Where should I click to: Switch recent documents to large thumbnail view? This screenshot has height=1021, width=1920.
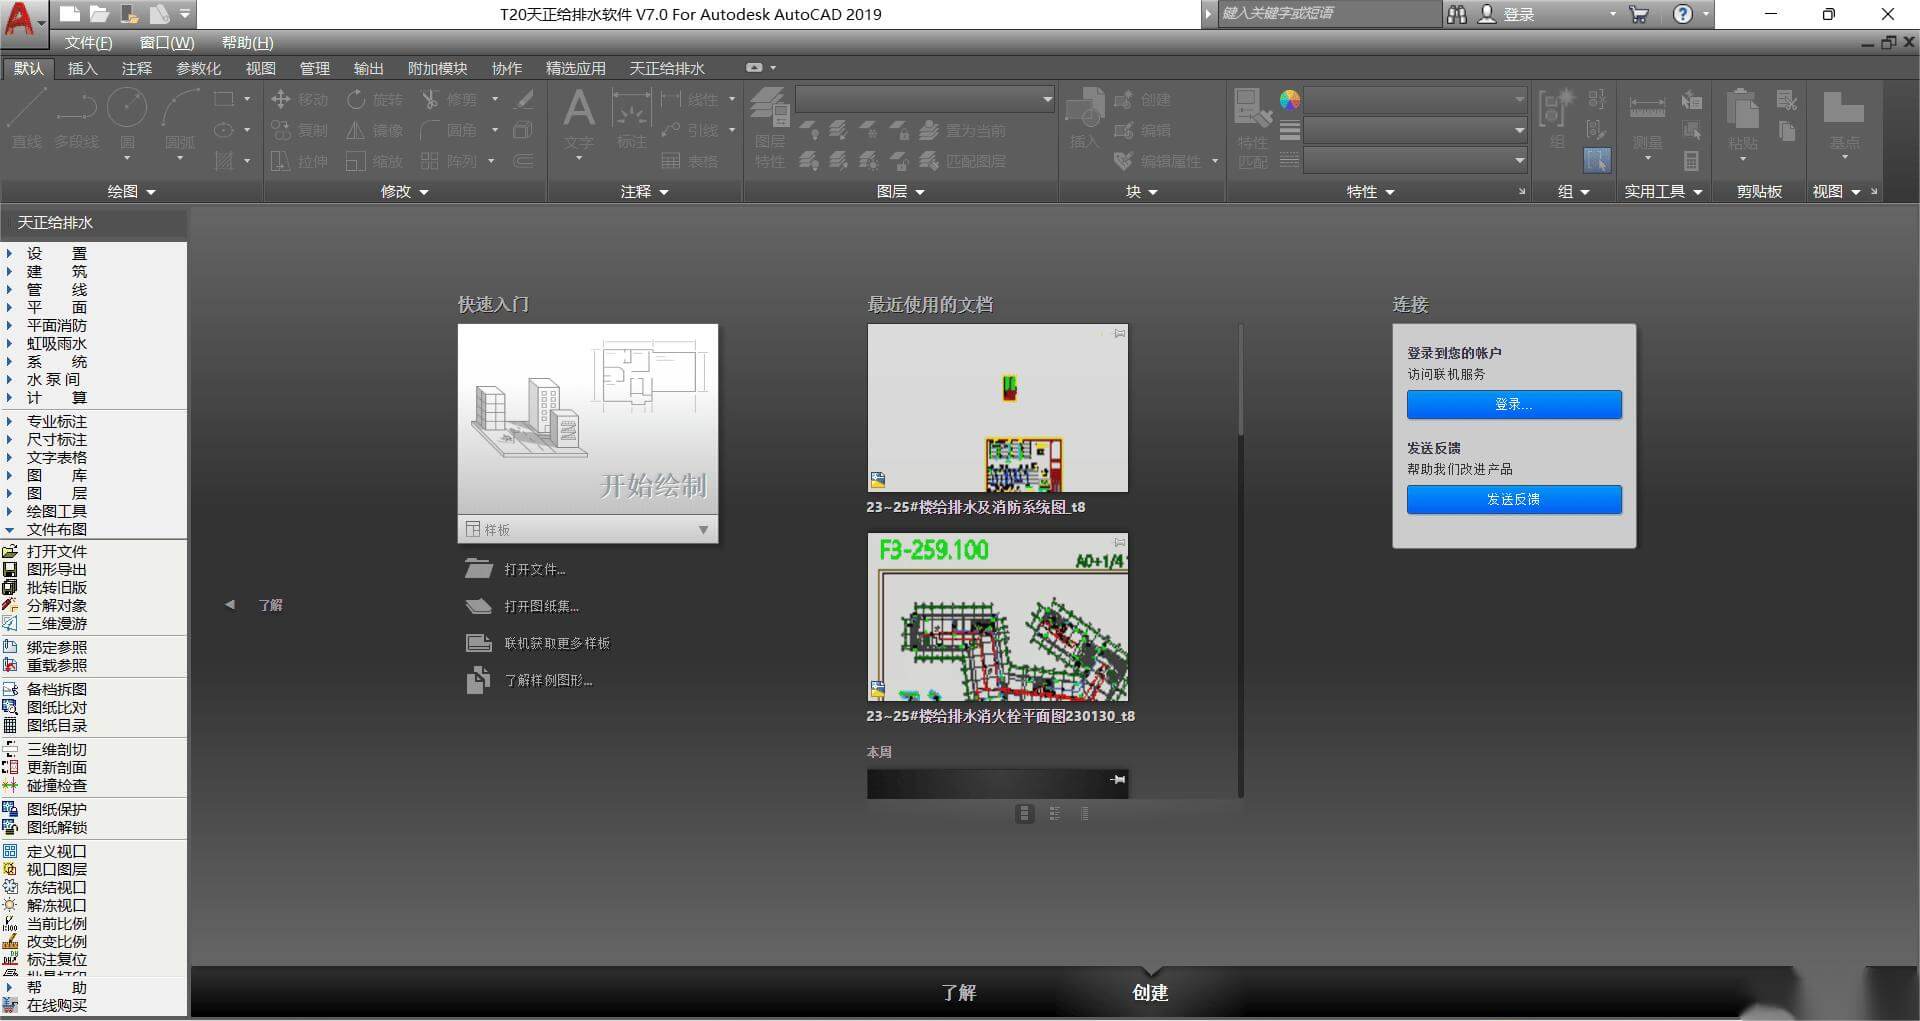pos(1024,813)
